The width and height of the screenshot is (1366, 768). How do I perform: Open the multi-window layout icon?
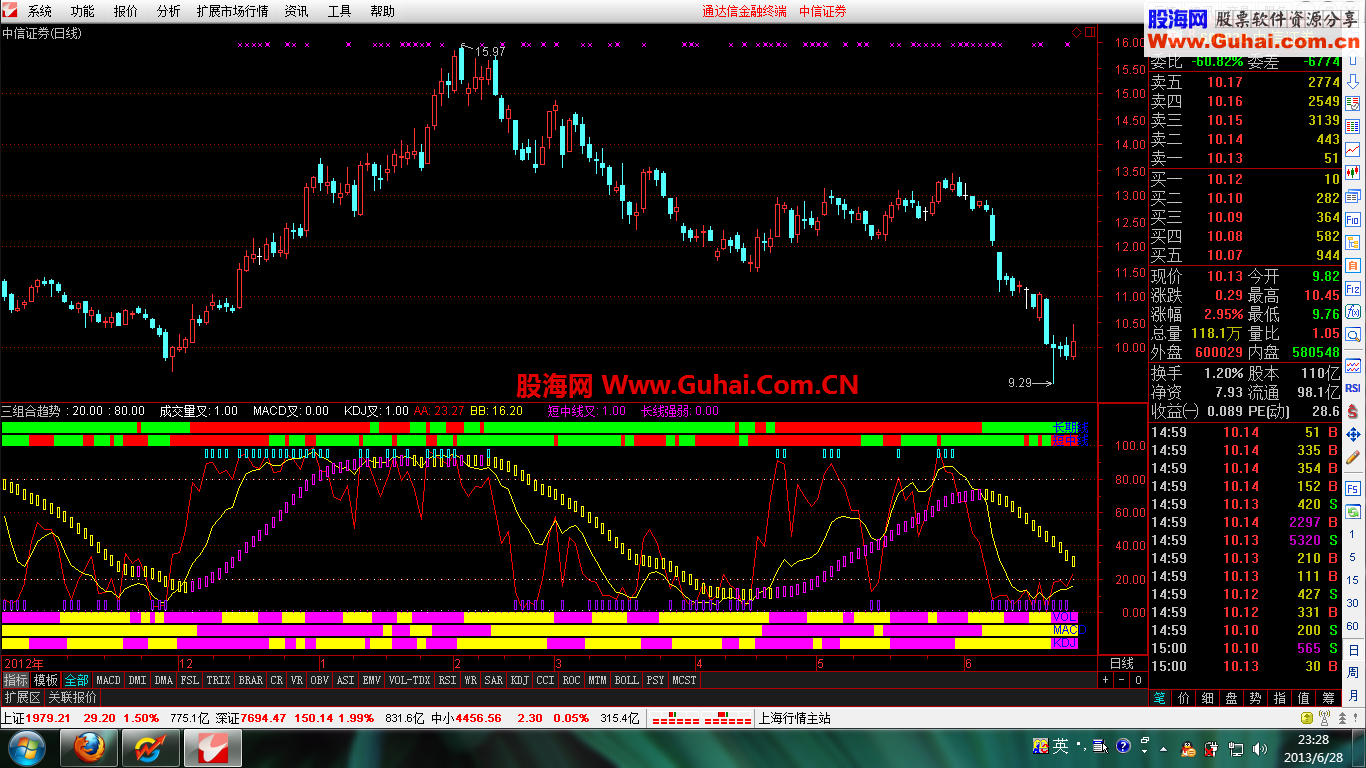1352,196
